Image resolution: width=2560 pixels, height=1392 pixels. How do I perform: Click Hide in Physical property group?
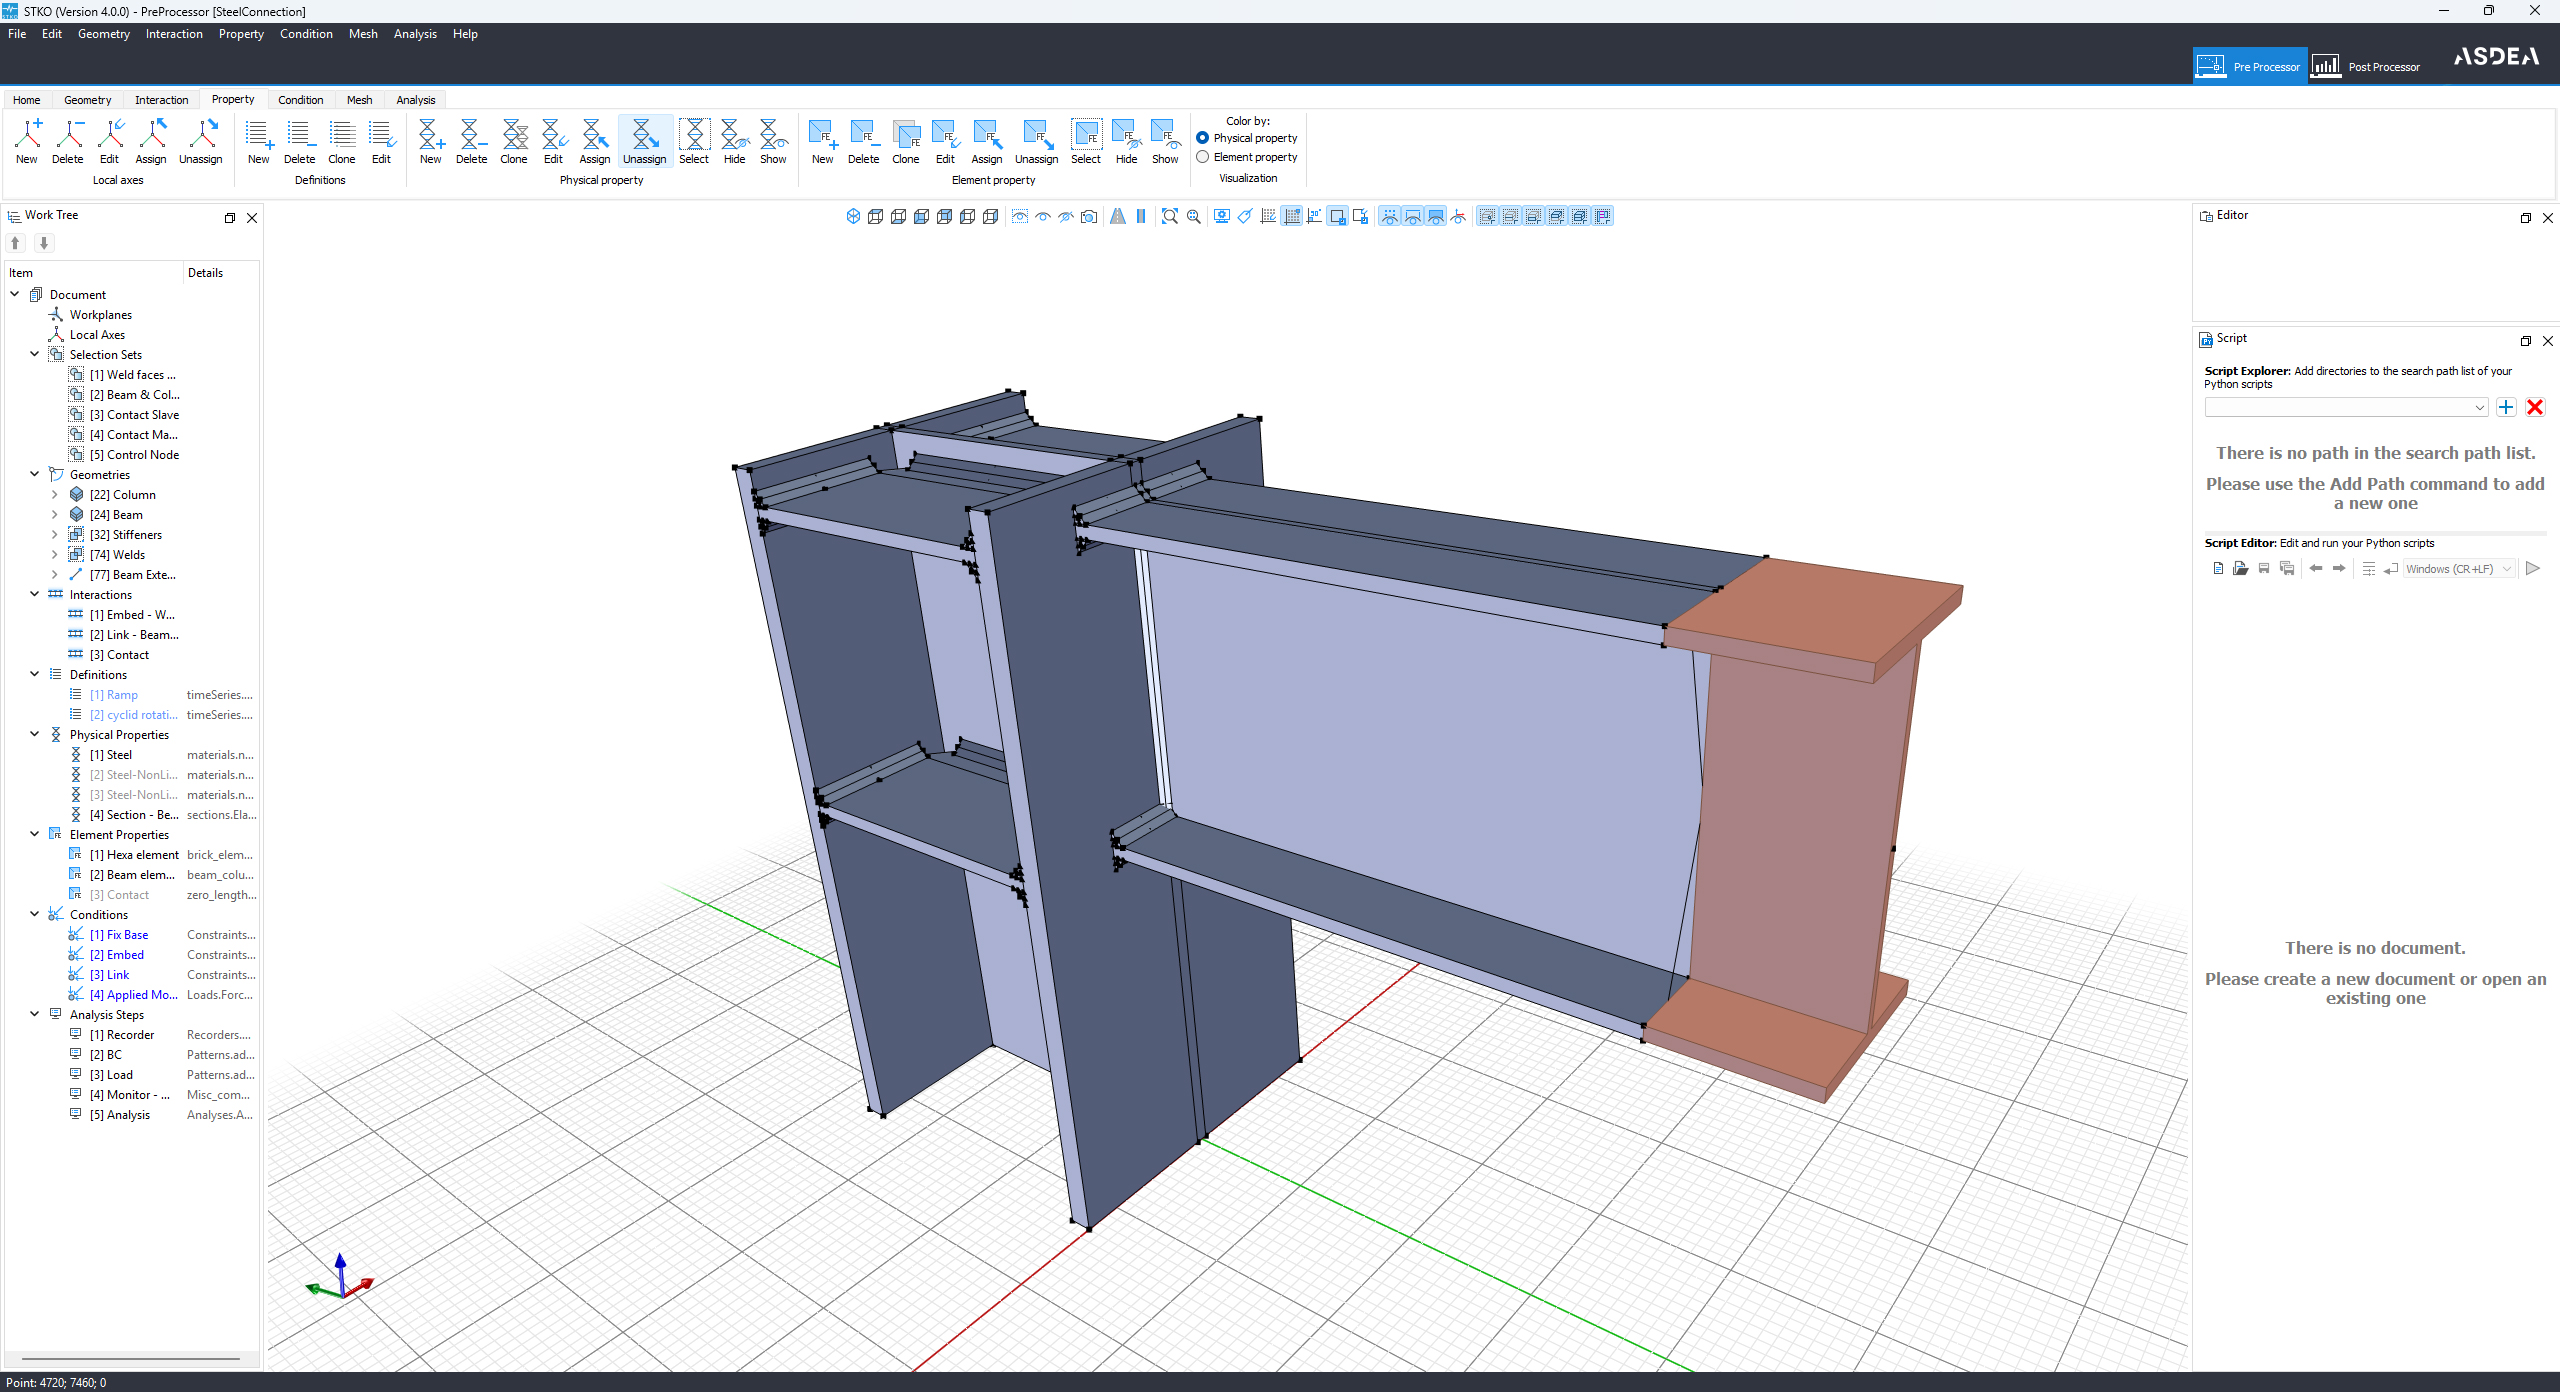735,142
